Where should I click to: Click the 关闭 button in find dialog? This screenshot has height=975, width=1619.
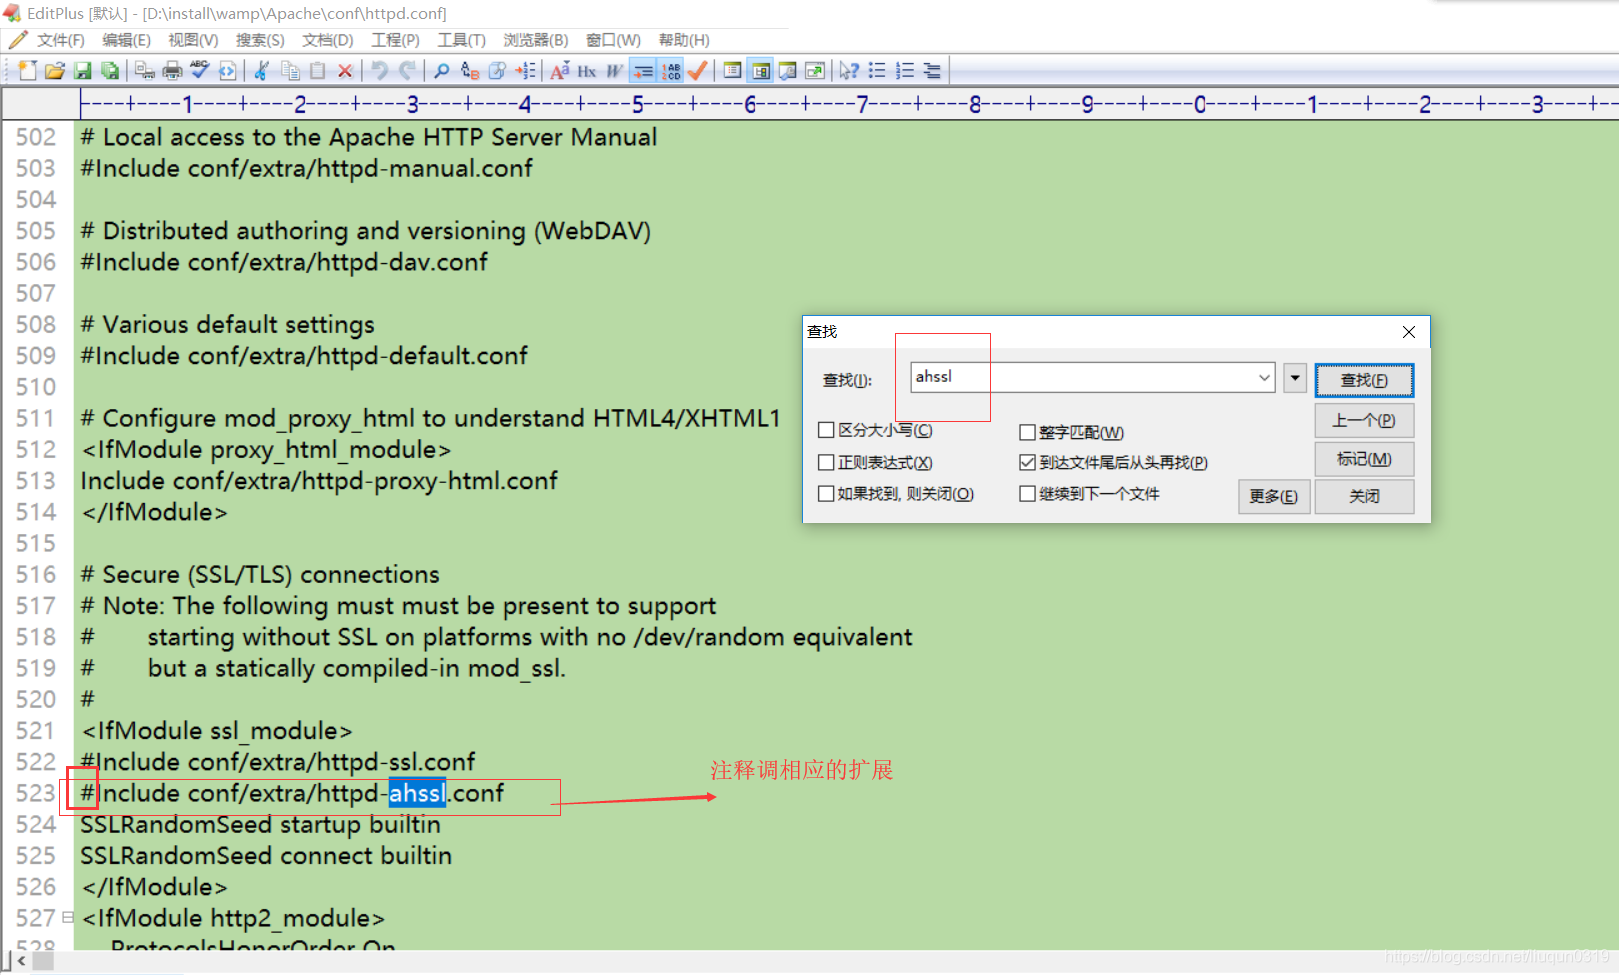point(1364,496)
